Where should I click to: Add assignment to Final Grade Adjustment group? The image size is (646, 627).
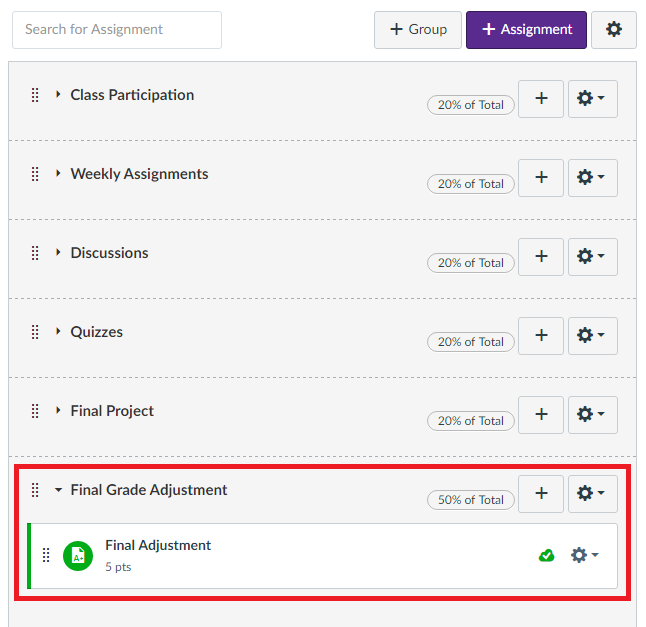pos(541,494)
